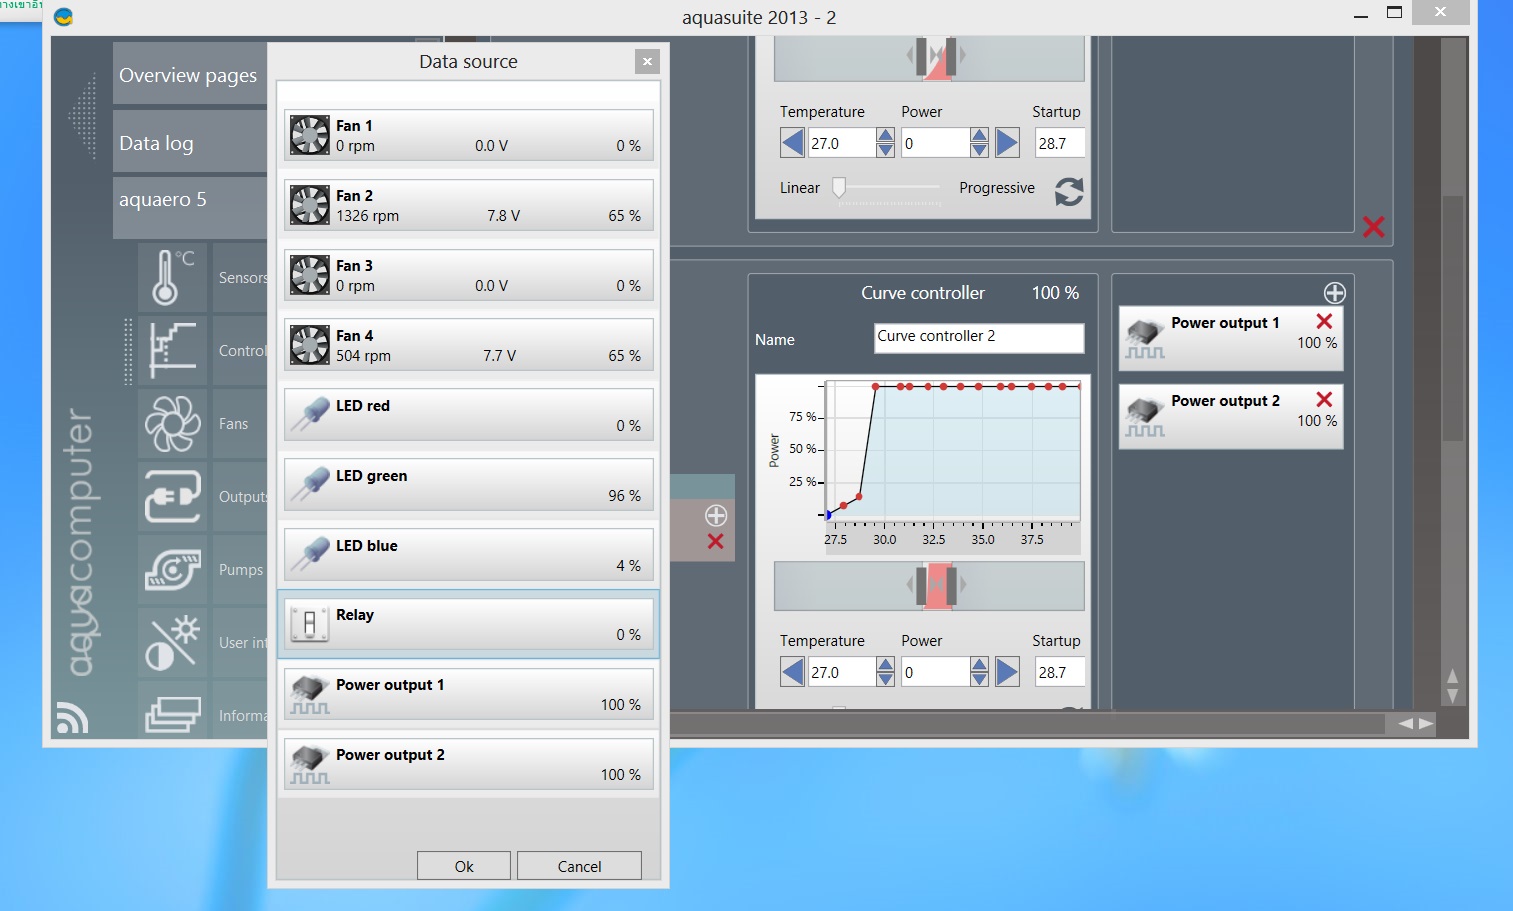Close the Data source dialog
The width and height of the screenshot is (1513, 911).
(647, 62)
